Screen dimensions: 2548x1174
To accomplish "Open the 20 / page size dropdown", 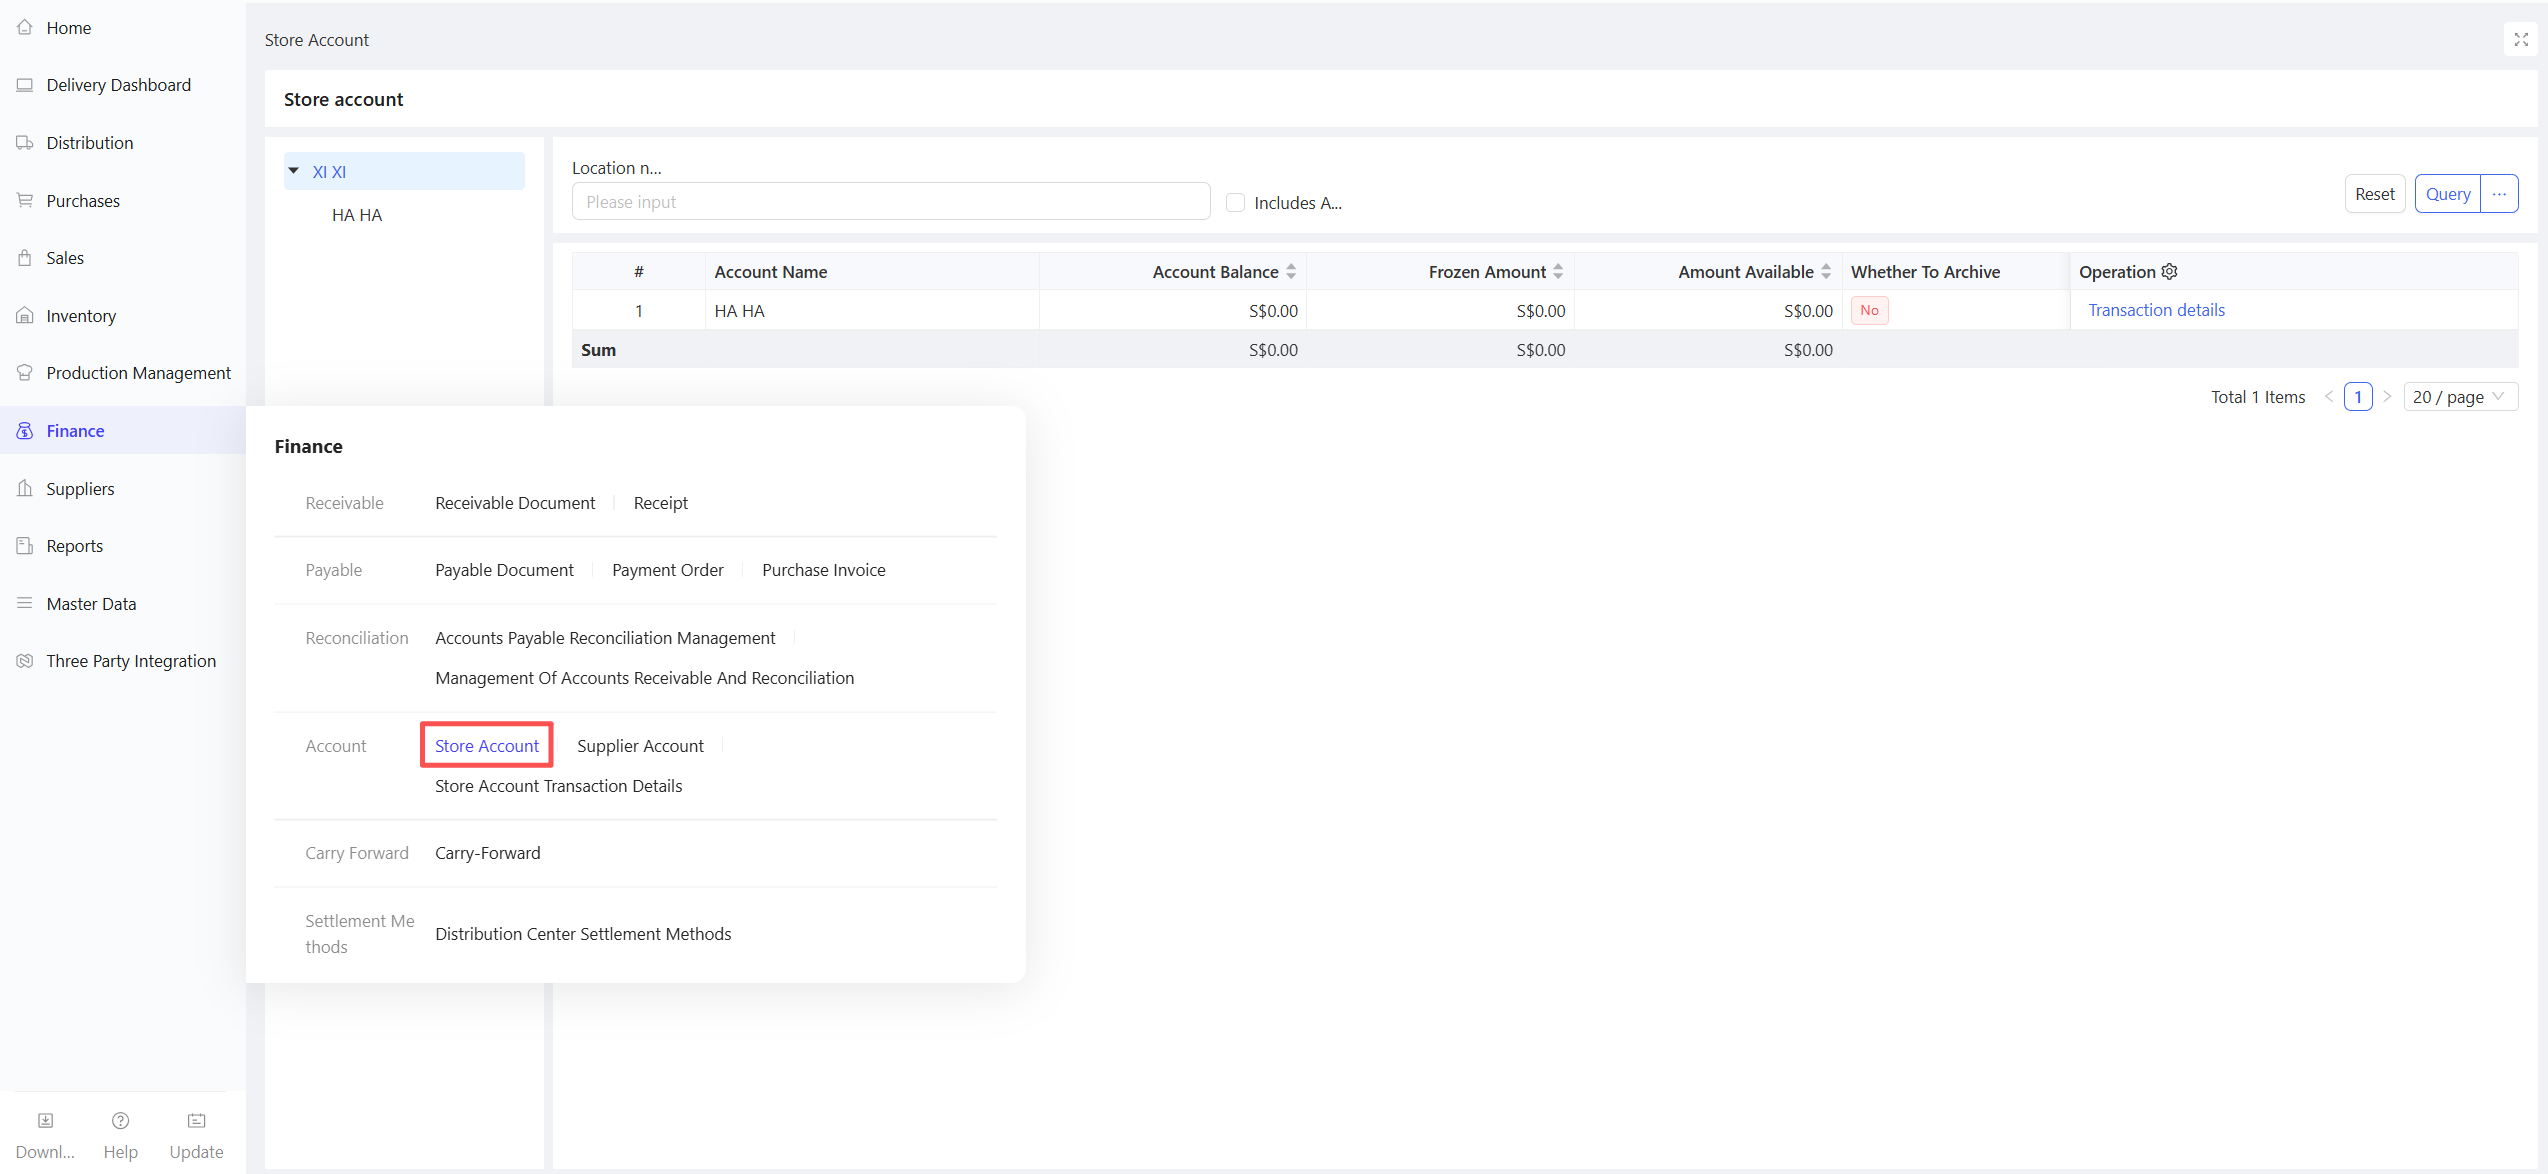I will [x=2459, y=397].
